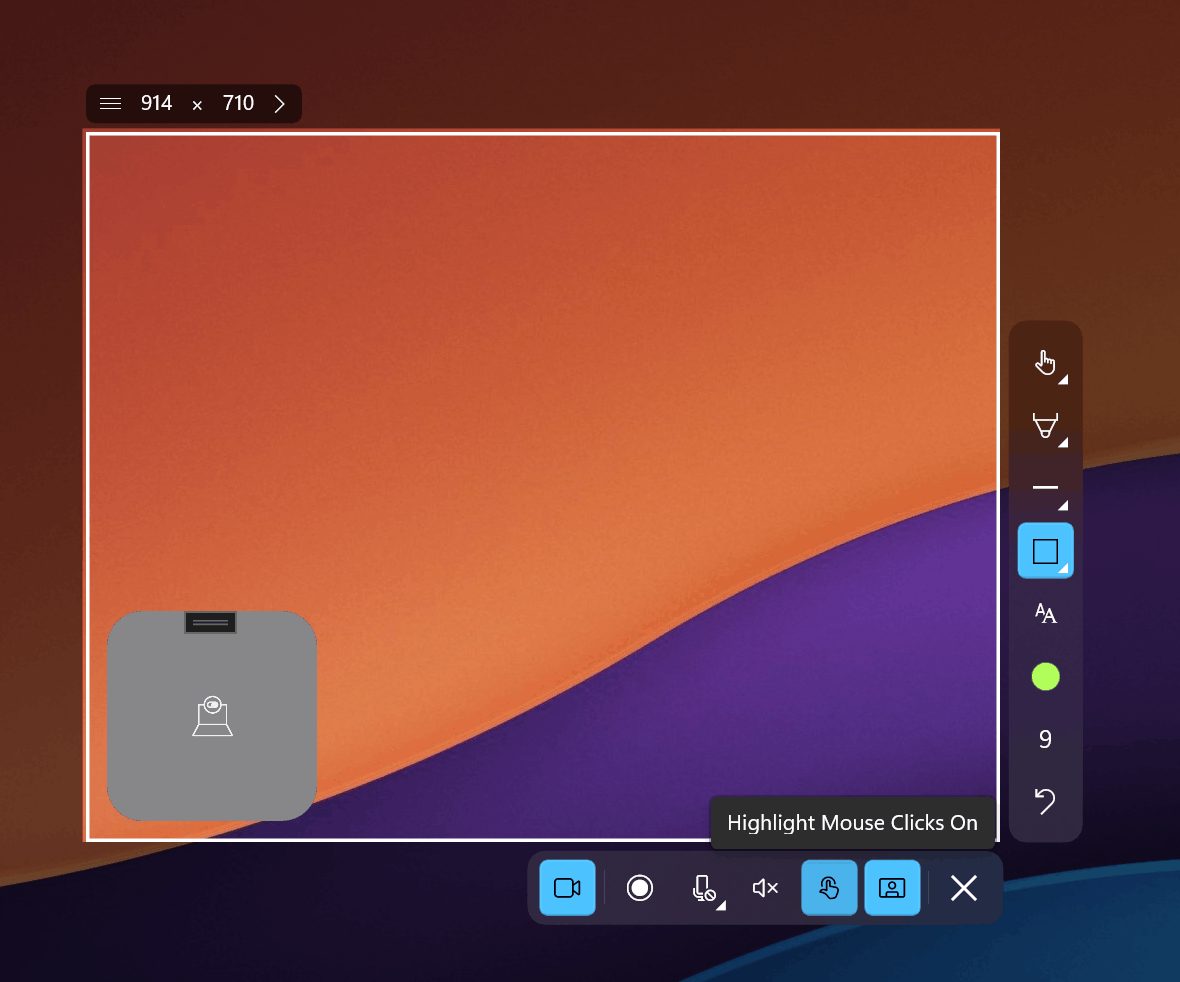This screenshot has width=1180, height=982.
Task: Undo the last annotation
Action: click(1046, 803)
